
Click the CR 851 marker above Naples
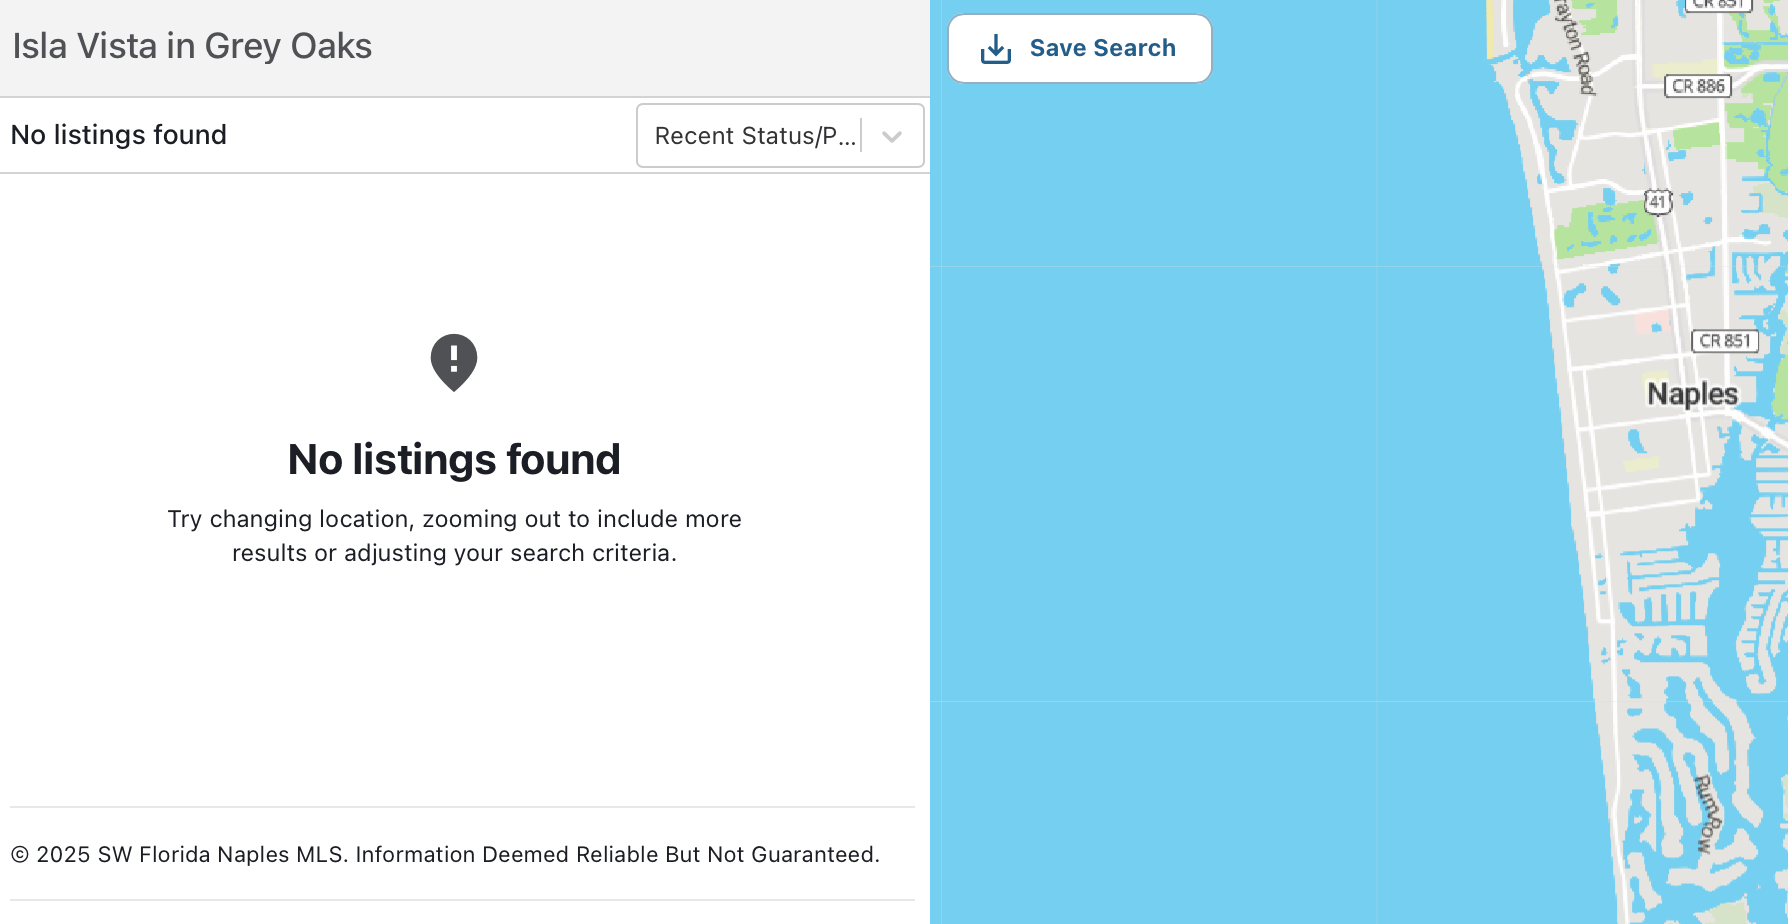click(x=1724, y=341)
